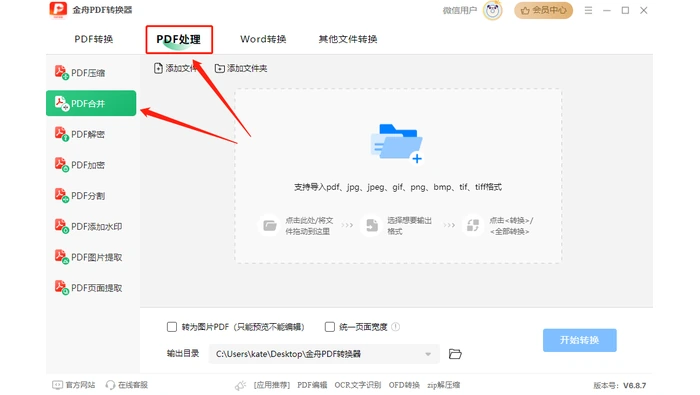This screenshot has height=395, width=700.
Task: Enable 转为图片PDF checkbox
Action: pos(172,327)
